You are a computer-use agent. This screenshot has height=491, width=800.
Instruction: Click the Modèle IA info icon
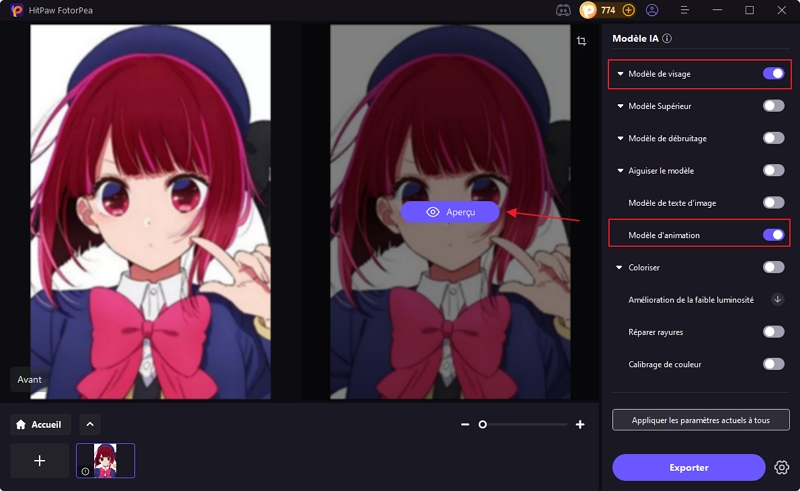pyautogui.click(x=667, y=38)
